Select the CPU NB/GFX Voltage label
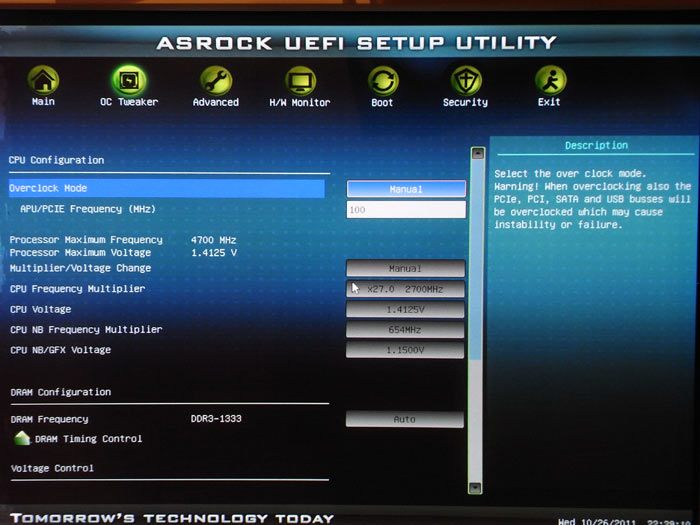Image resolution: width=700 pixels, height=525 pixels. [61, 350]
